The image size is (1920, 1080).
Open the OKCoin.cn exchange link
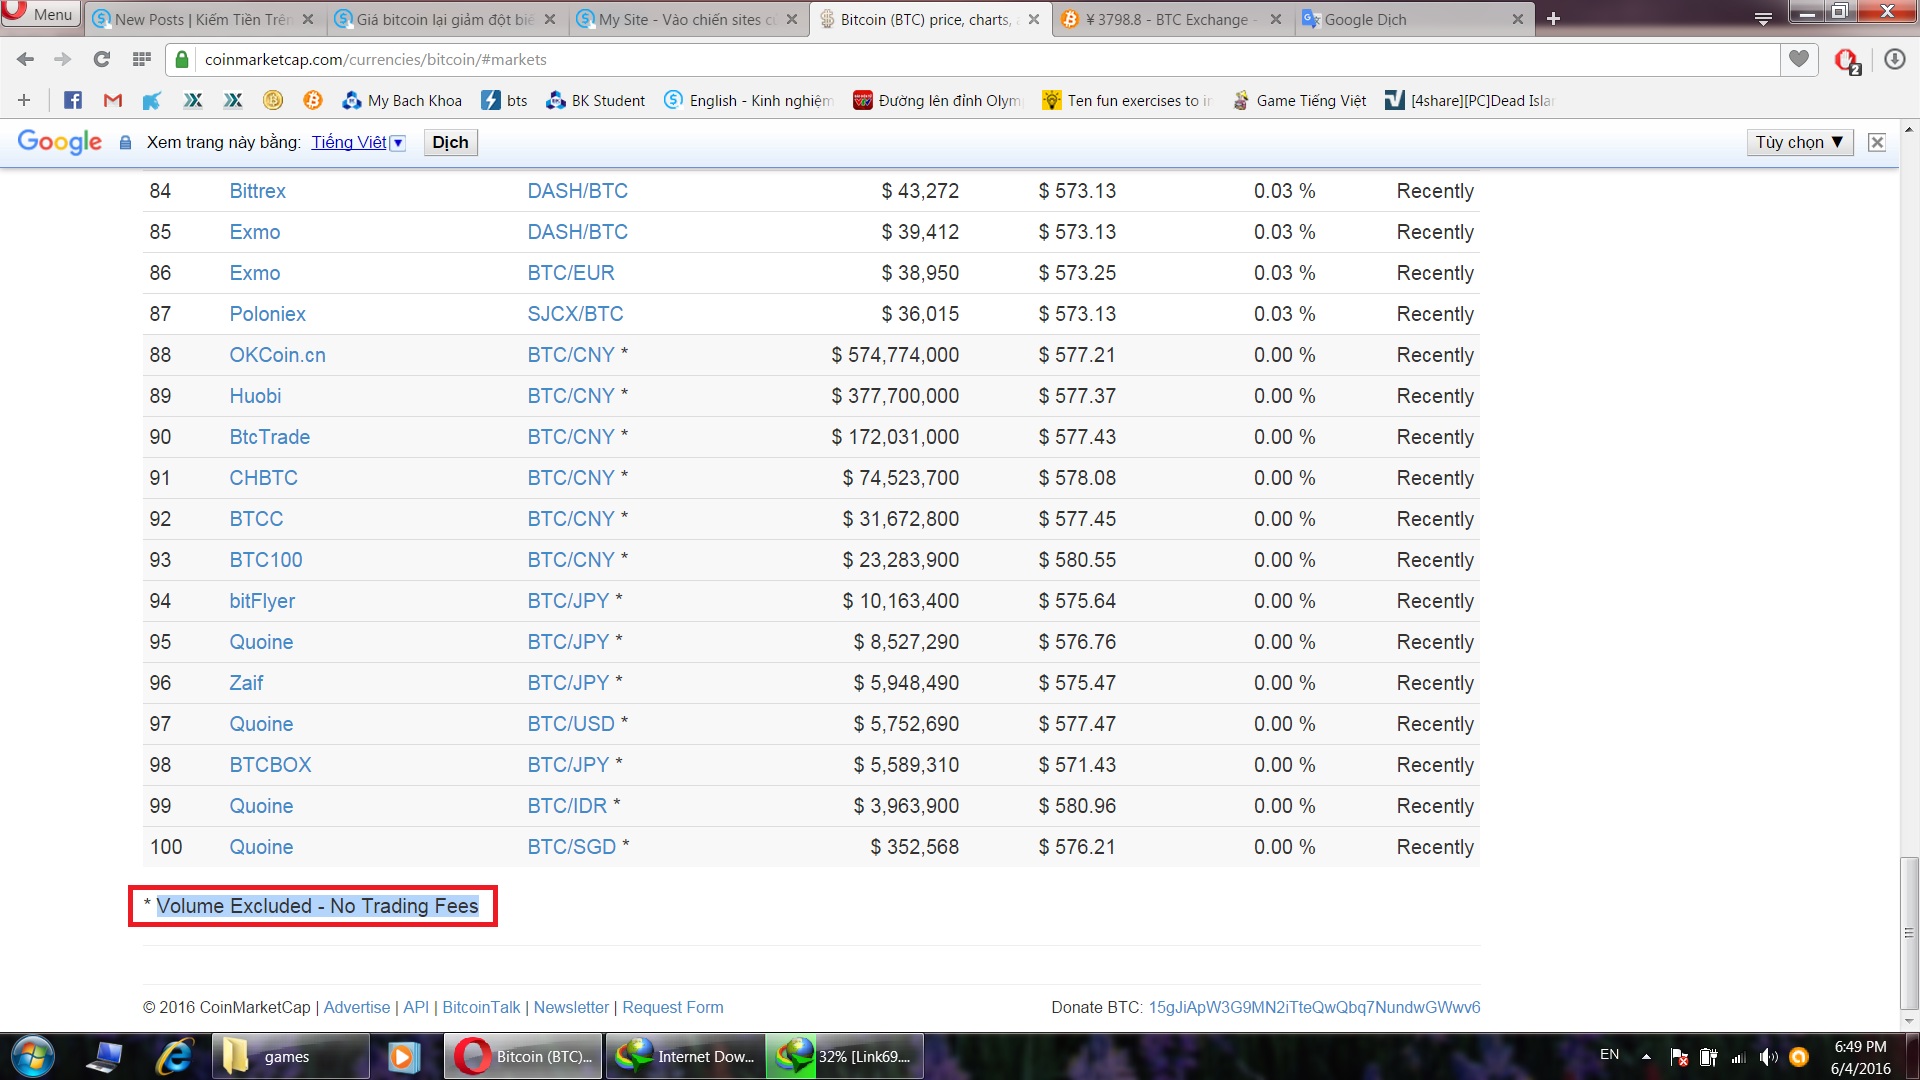(277, 355)
